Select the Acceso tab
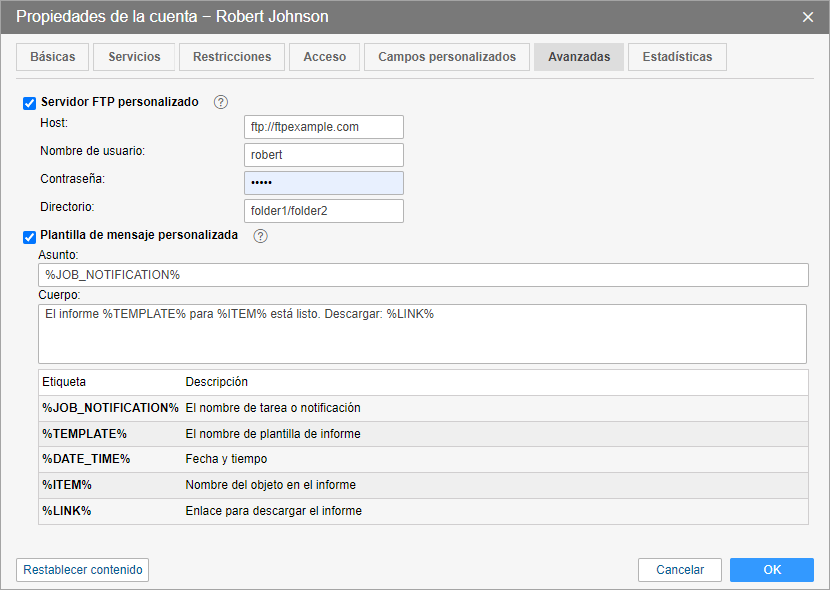This screenshot has height=590, width=830. [324, 57]
